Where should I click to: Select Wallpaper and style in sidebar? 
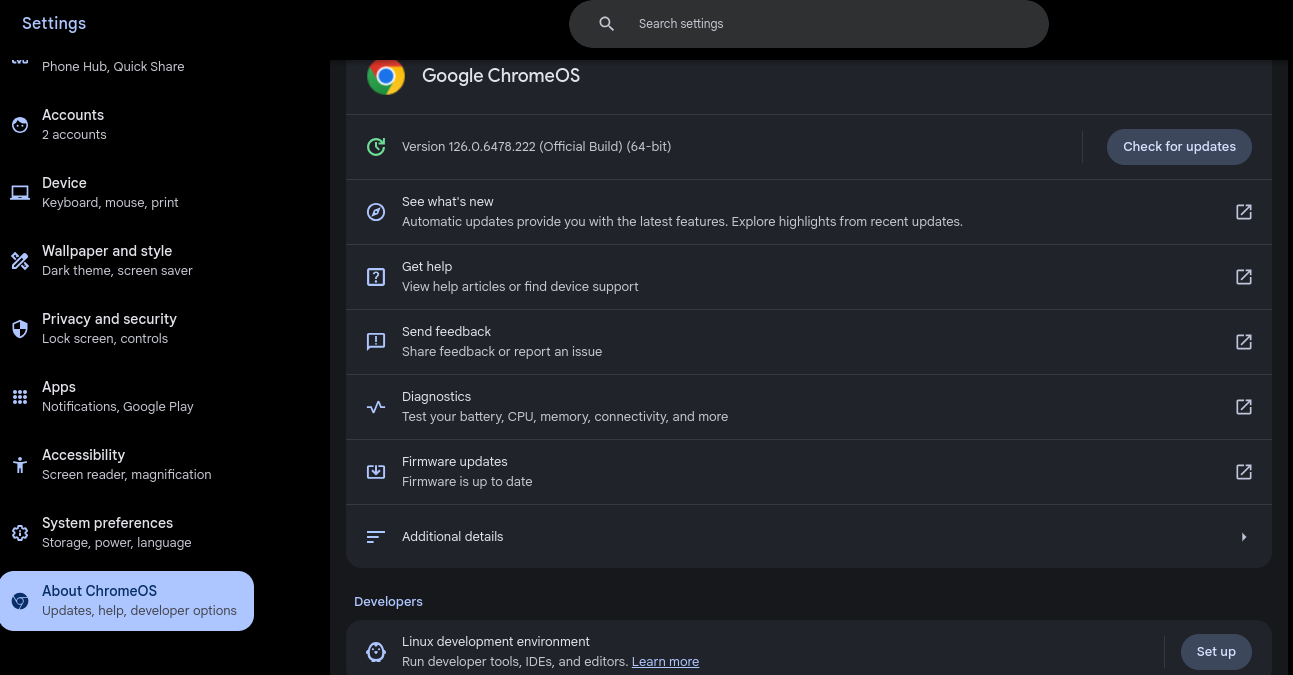[x=107, y=260]
